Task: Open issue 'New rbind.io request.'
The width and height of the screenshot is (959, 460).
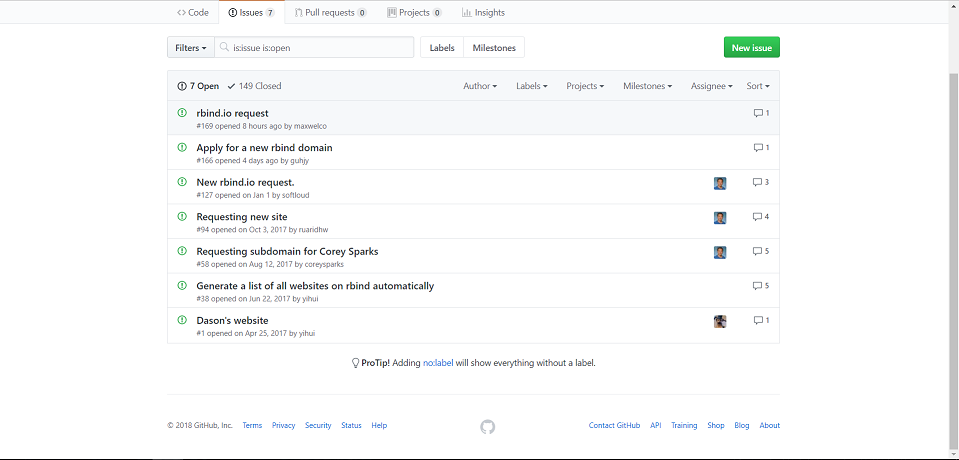Action: tap(245, 182)
